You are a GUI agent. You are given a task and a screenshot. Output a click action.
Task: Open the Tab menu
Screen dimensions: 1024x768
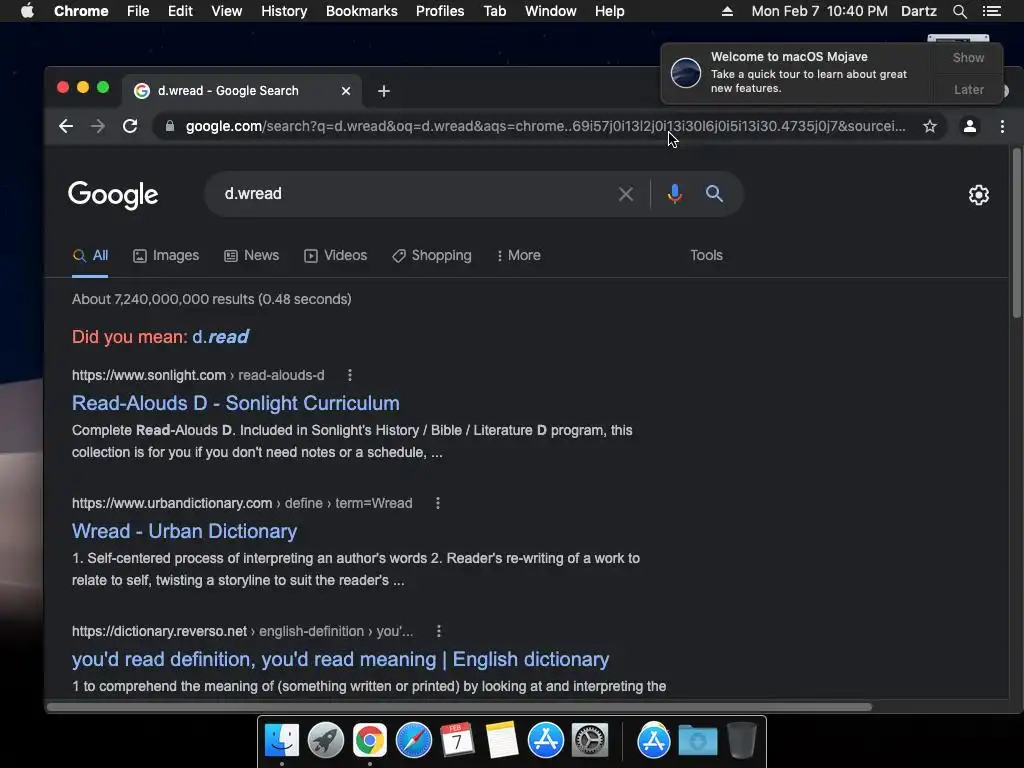click(494, 11)
